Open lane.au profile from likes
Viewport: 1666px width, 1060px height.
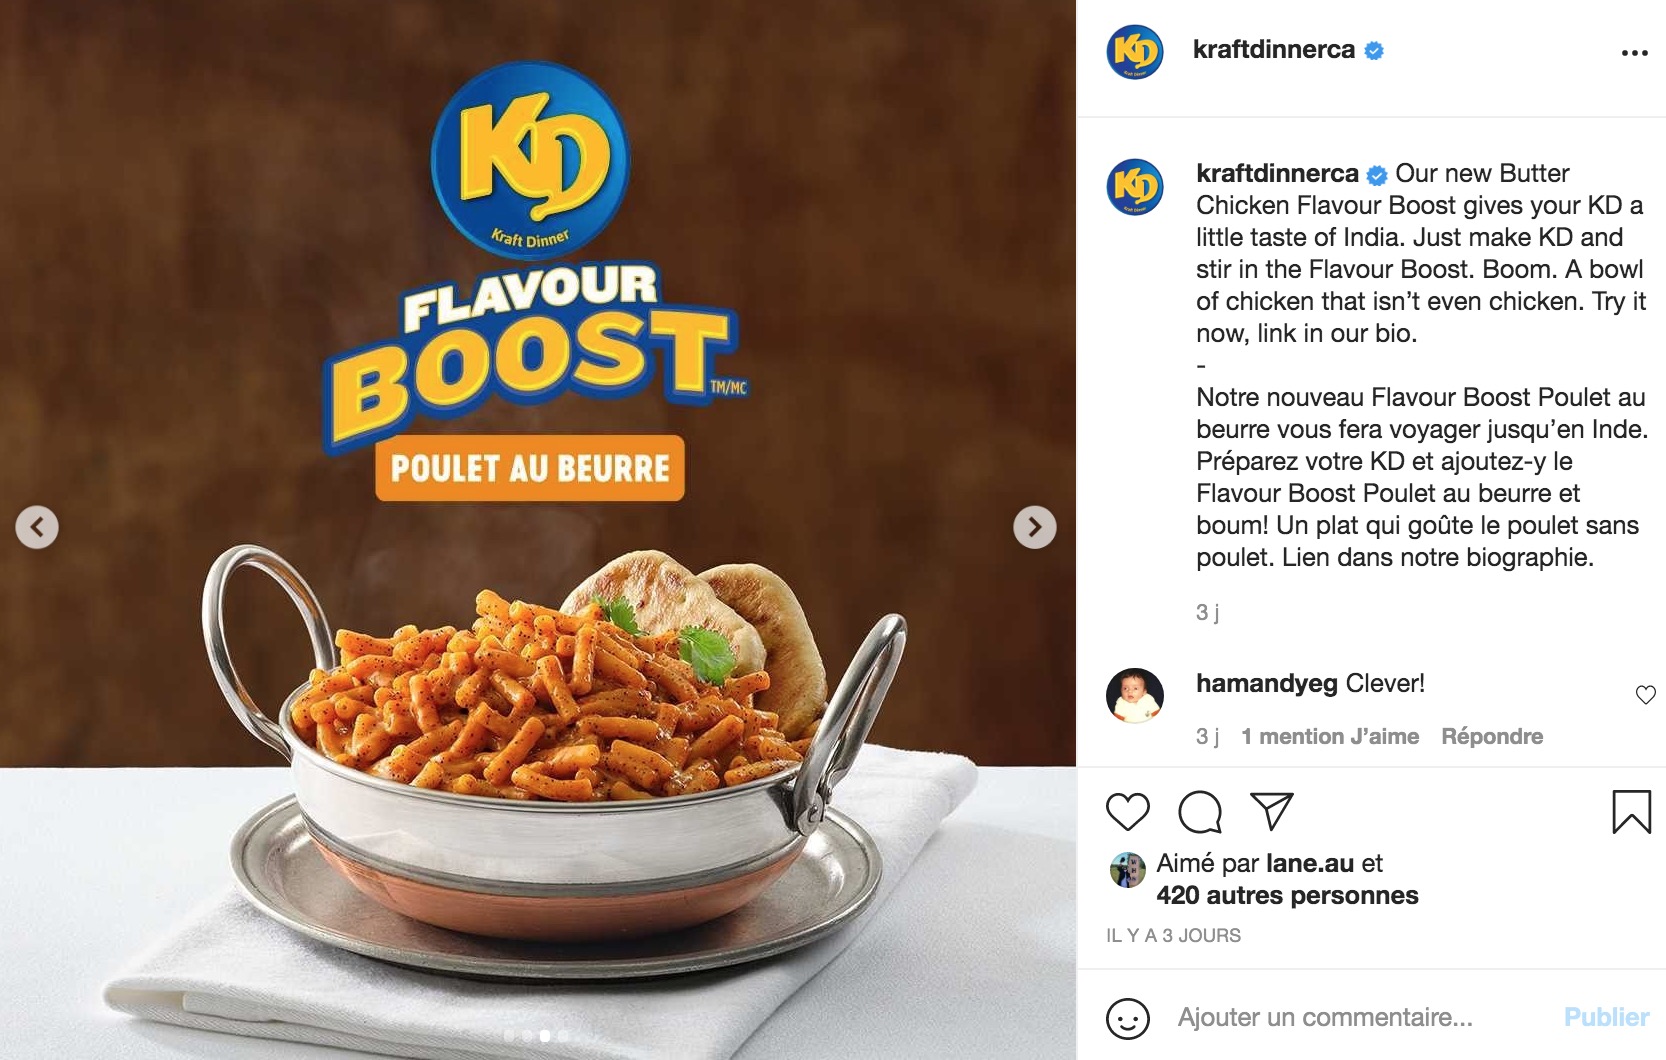[x=1310, y=863]
